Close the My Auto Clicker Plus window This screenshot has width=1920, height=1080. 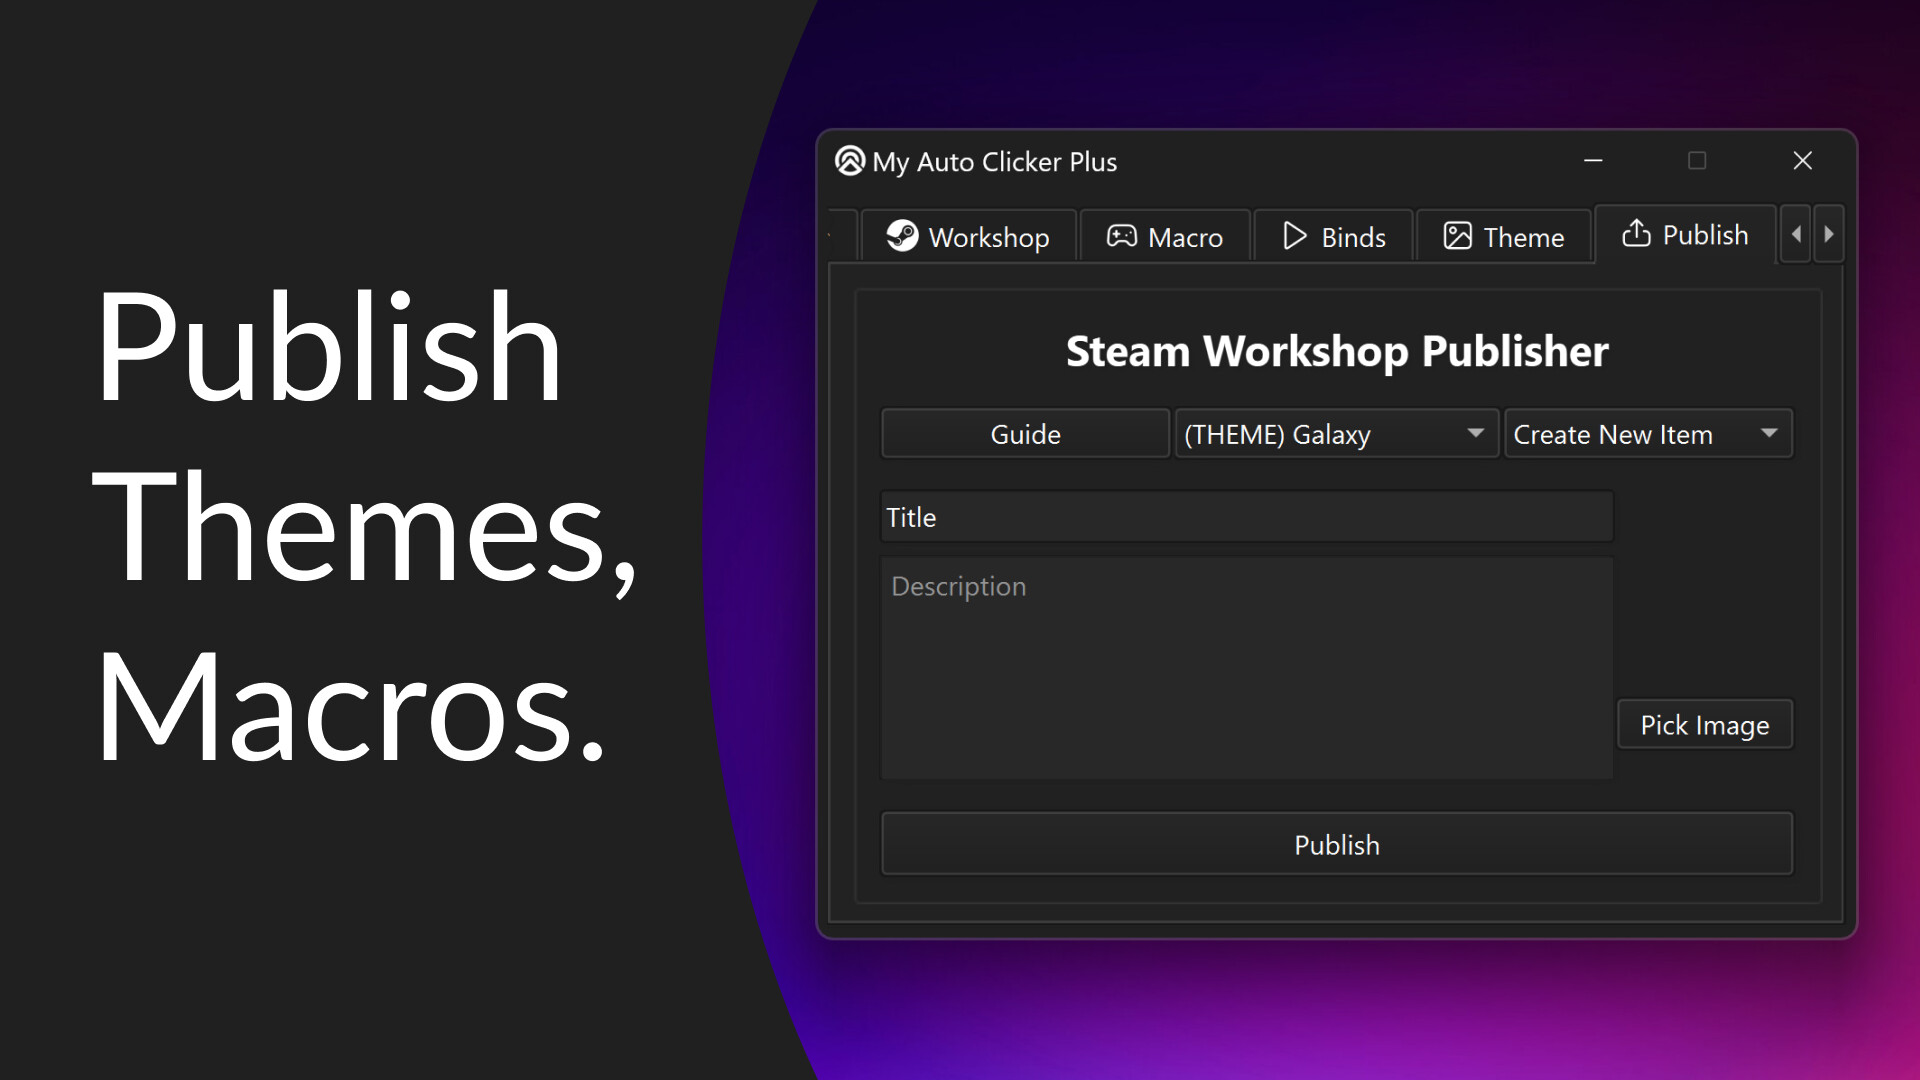tap(1803, 161)
